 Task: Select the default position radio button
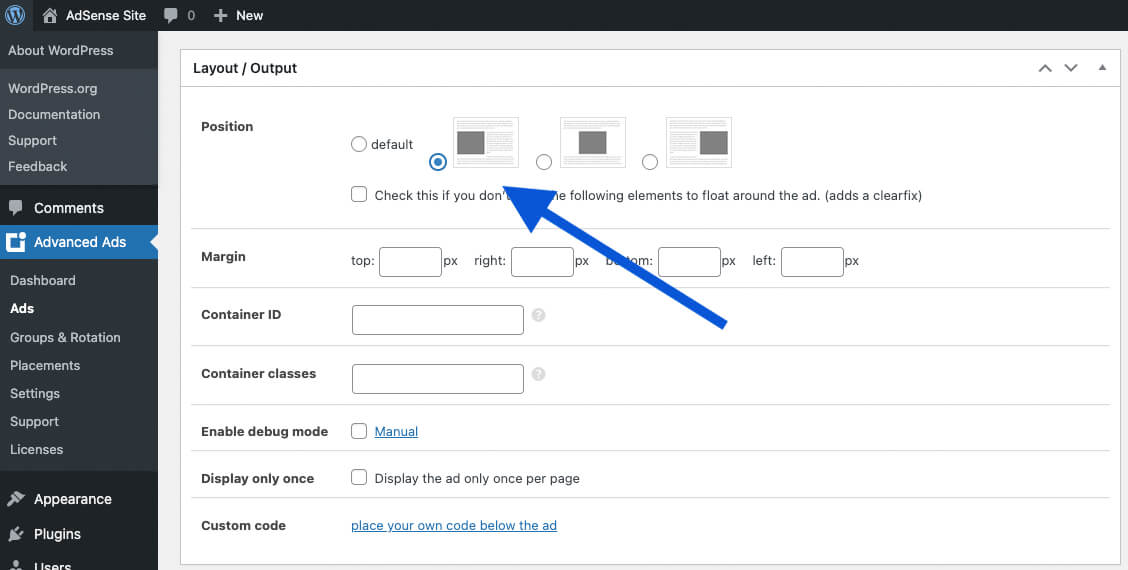pos(359,144)
